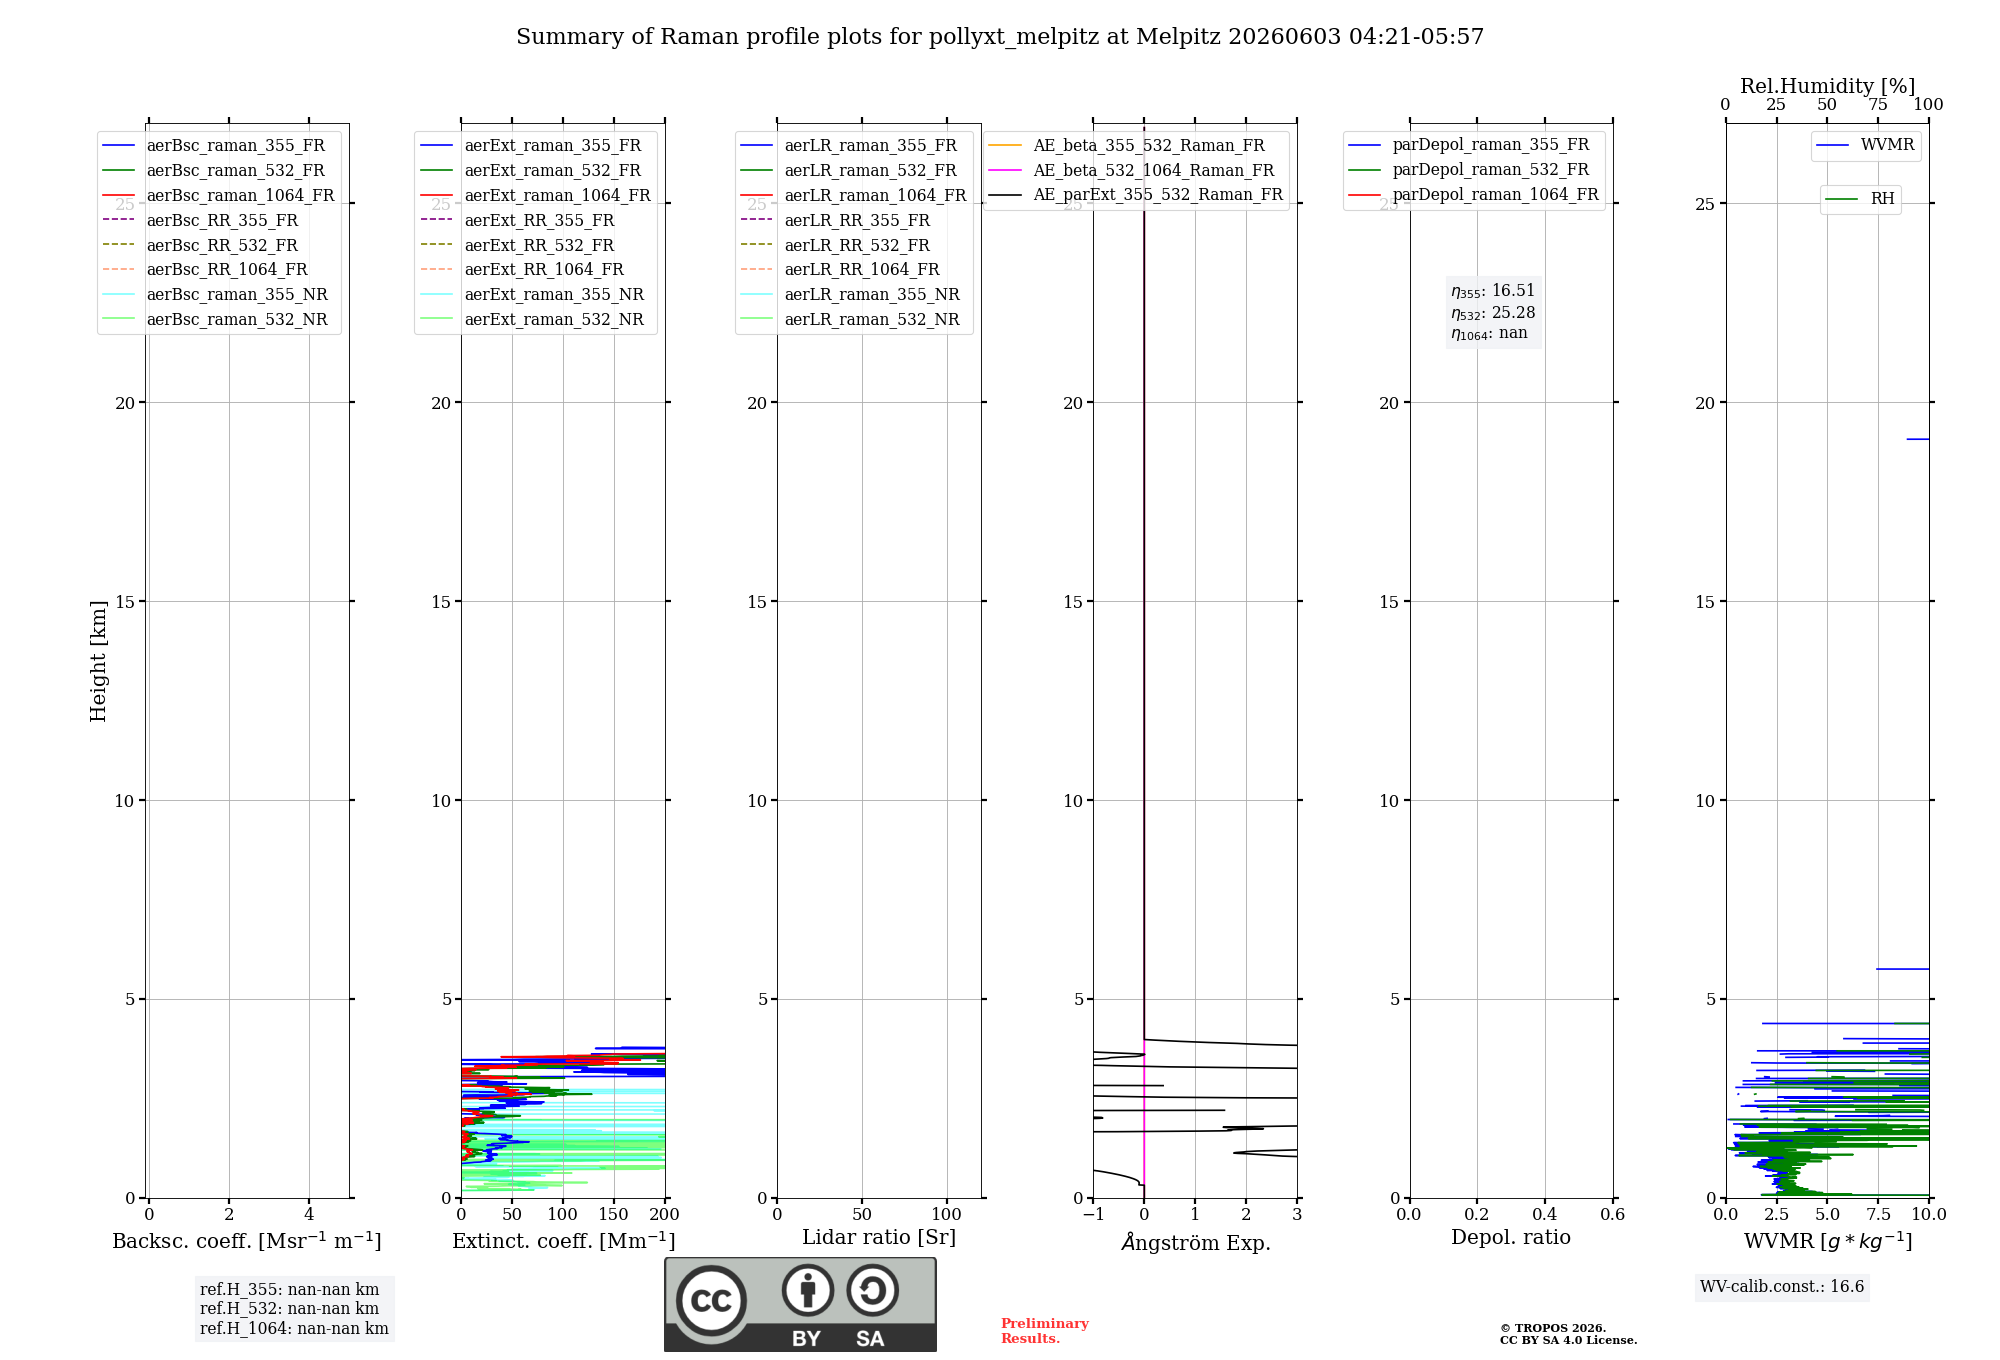Click the 'Extinct. coeff.' axis label

[564, 1241]
